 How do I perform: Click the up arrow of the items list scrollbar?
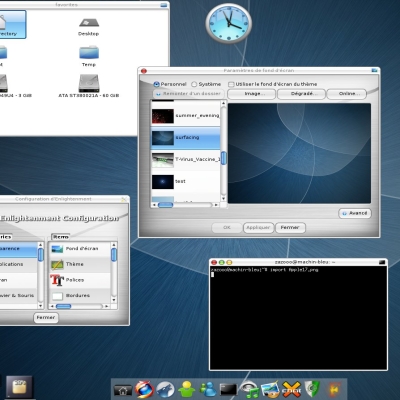point(114,245)
